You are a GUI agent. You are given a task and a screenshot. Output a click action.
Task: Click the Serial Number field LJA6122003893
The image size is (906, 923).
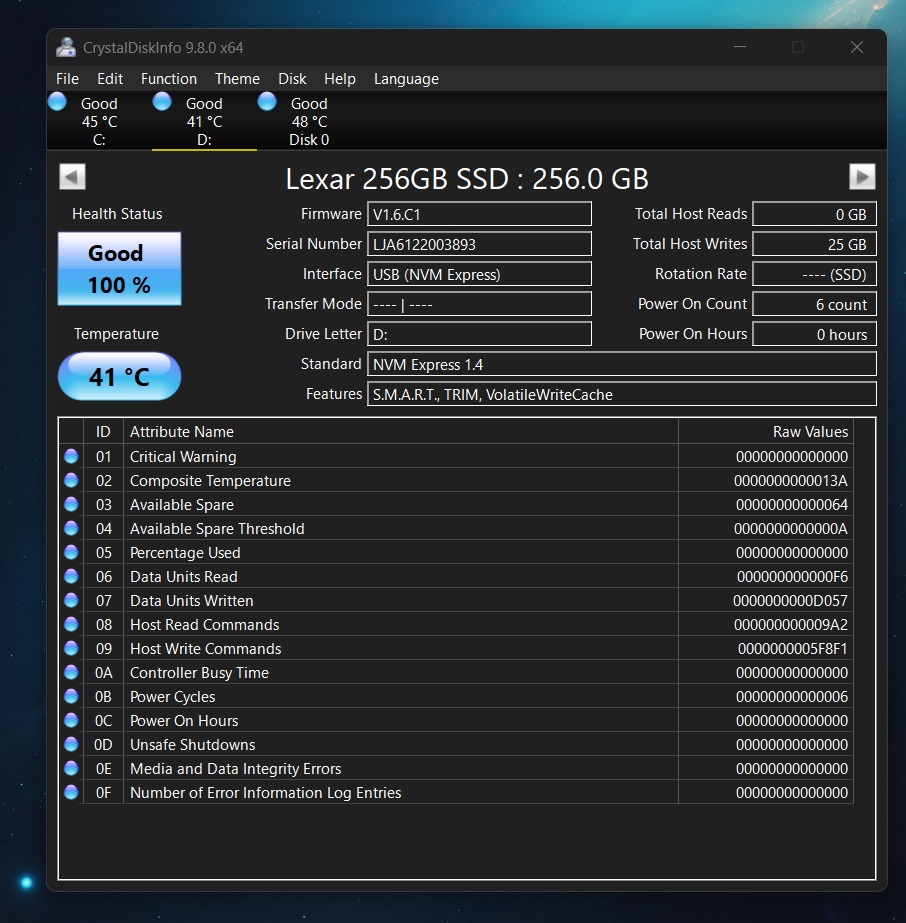tap(479, 244)
